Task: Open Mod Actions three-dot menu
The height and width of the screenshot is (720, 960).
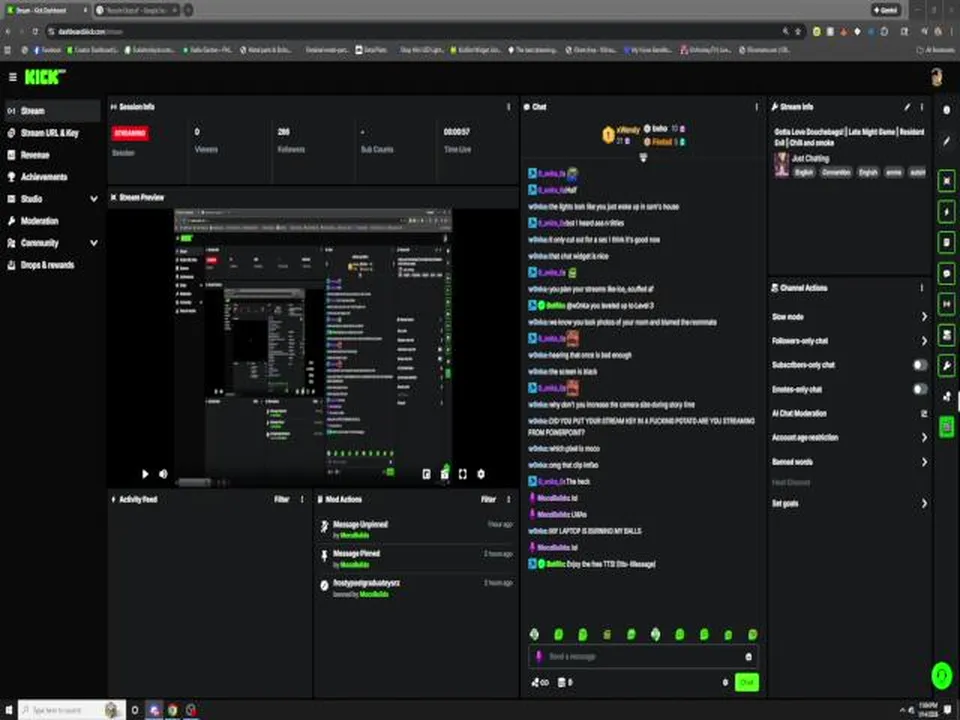Action: click(508, 500)
